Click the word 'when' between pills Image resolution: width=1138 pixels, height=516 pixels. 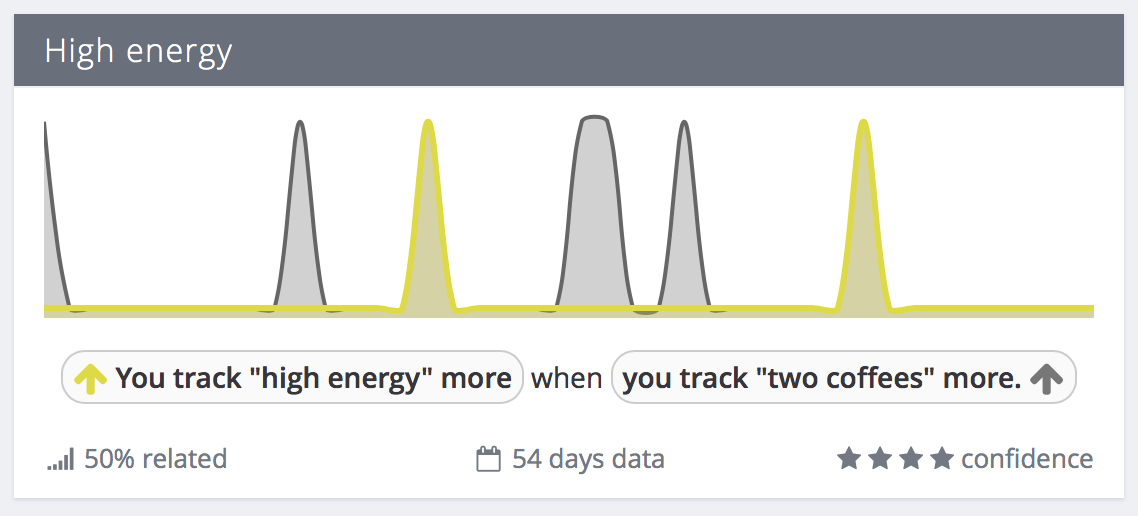(567, 378)
